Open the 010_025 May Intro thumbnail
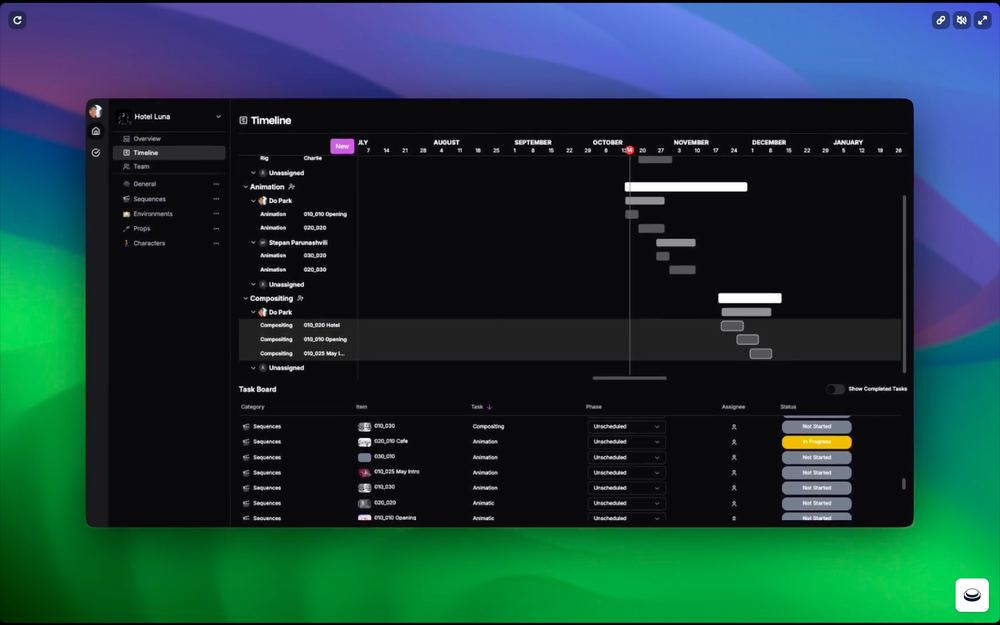The height and width of the screenshot is (625, 1000). coord(364,473)
